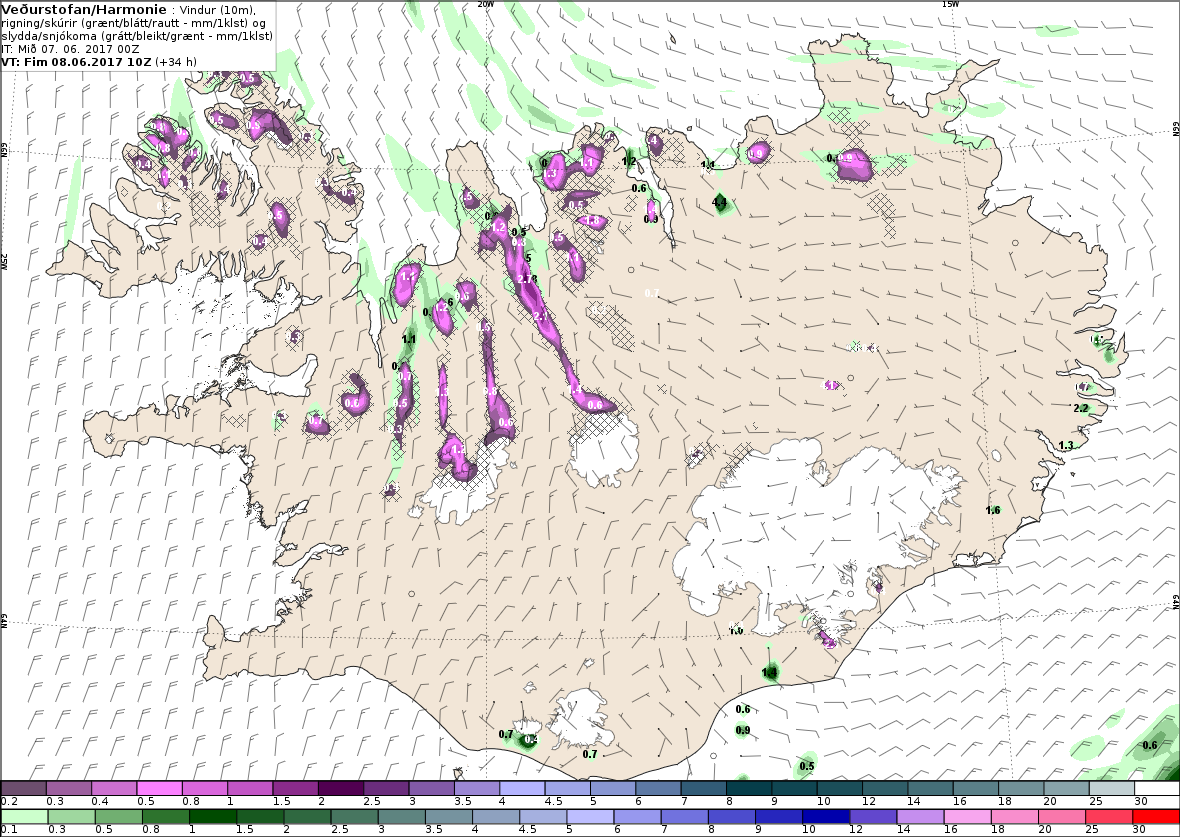Viewport: 1180px width, 837px height.
Task: Pick the dark purple swatch labeled 2 in upper legend
Action: pyautogui.click(x=341, y=788)
